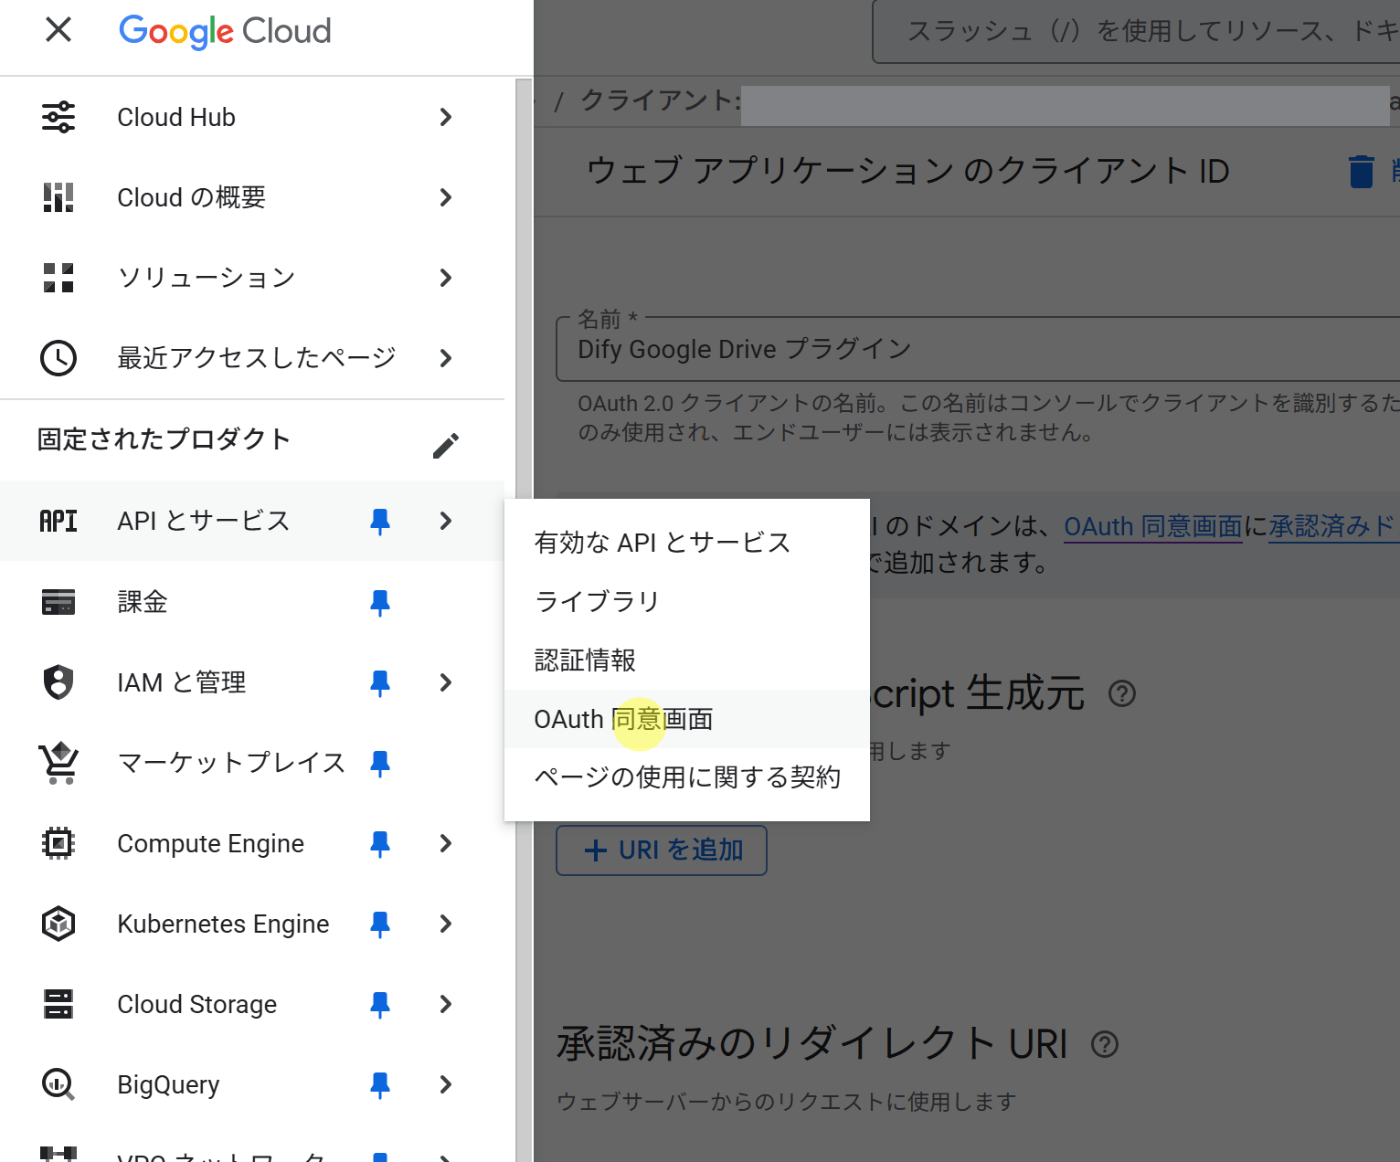Click the Cloud Storage icon

[x=58, y=1004]
